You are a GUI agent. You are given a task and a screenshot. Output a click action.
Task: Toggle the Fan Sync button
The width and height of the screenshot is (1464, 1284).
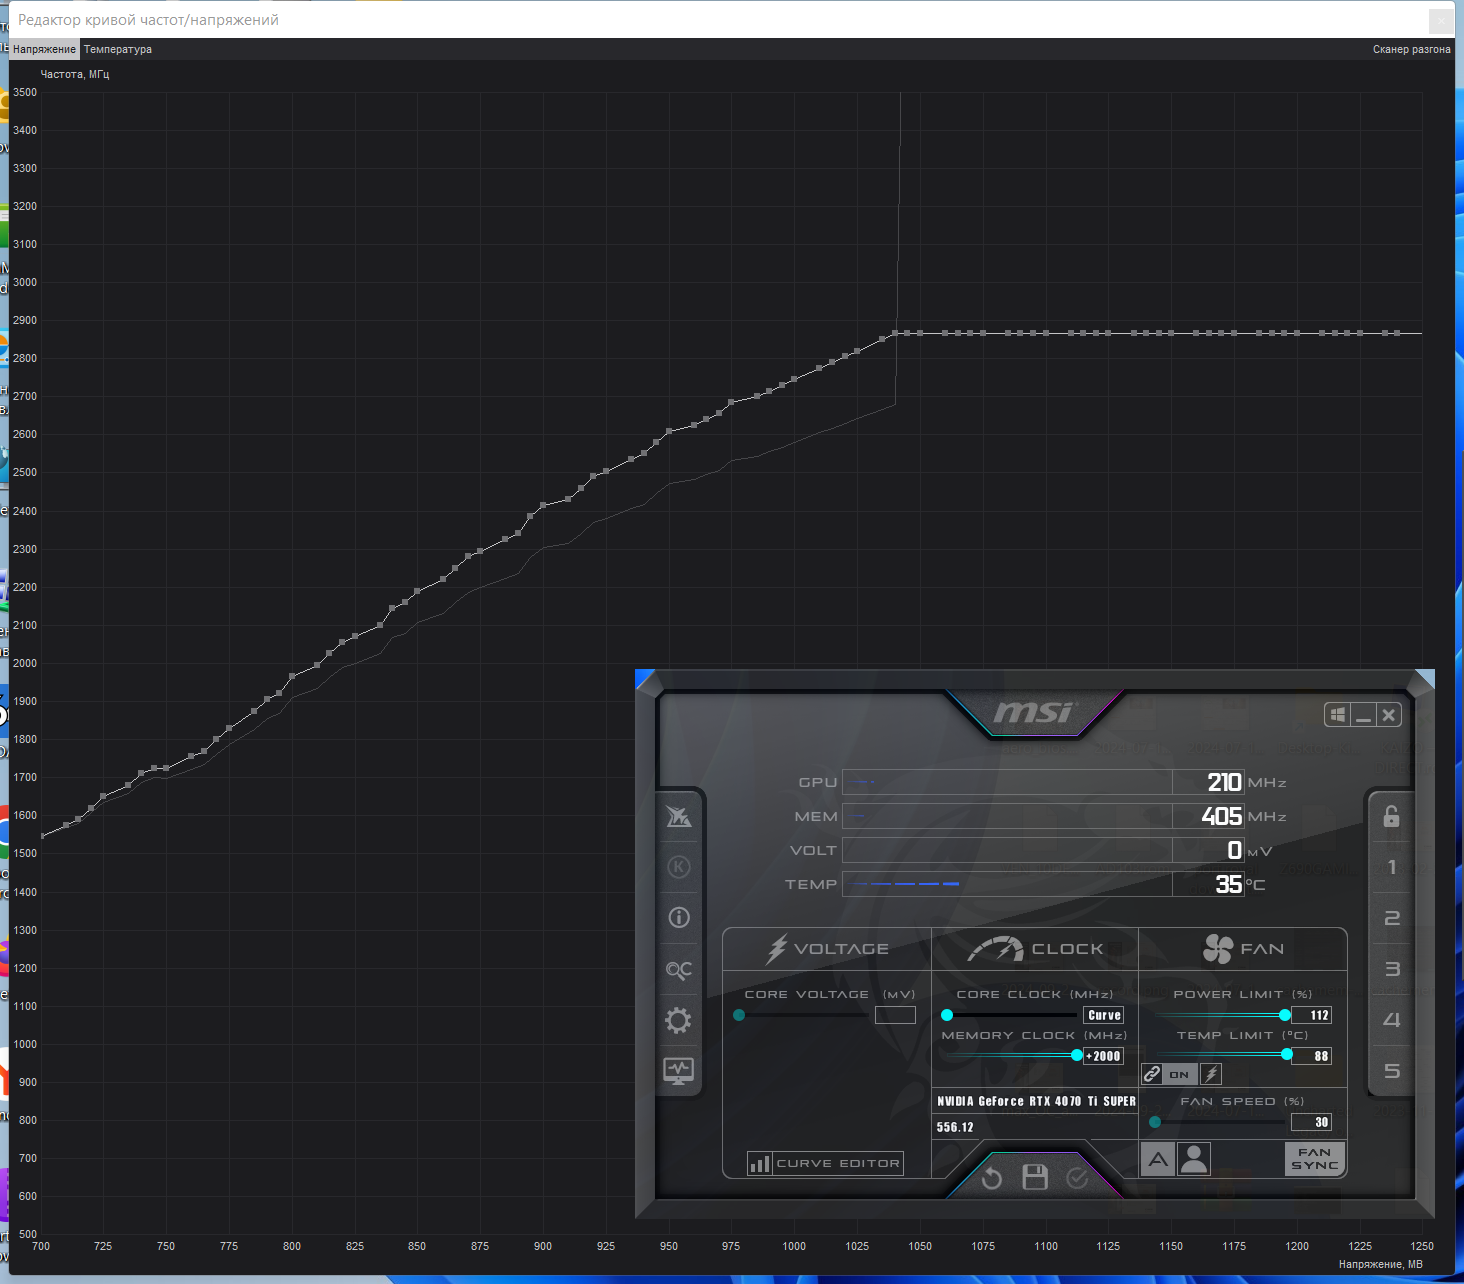pyautogui.click(x=1314, y=1159)
